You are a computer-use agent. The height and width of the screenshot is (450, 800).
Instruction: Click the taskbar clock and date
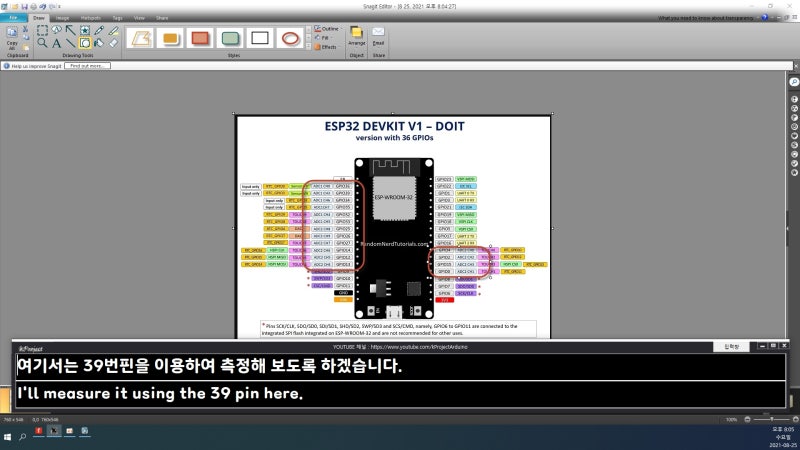coord(783,437)
